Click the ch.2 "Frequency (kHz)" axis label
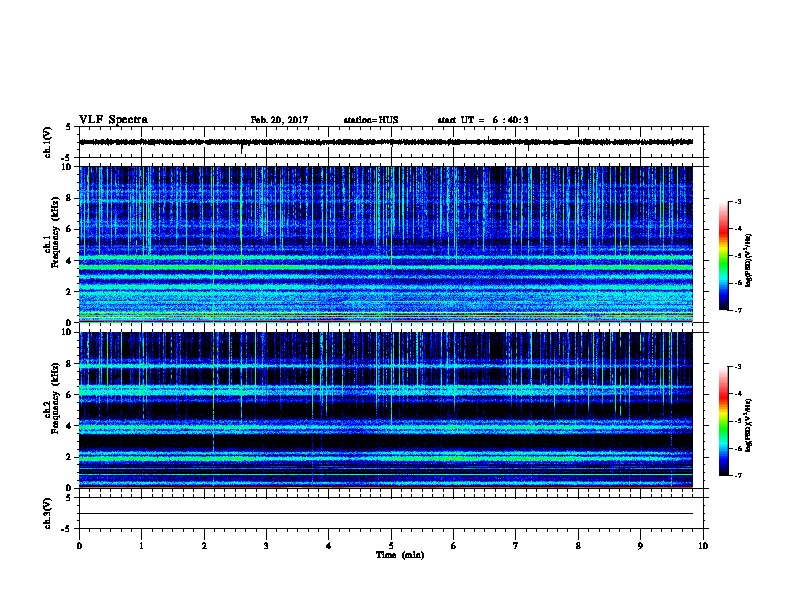This screenshot has height=612, width=792. pos(54,398)
